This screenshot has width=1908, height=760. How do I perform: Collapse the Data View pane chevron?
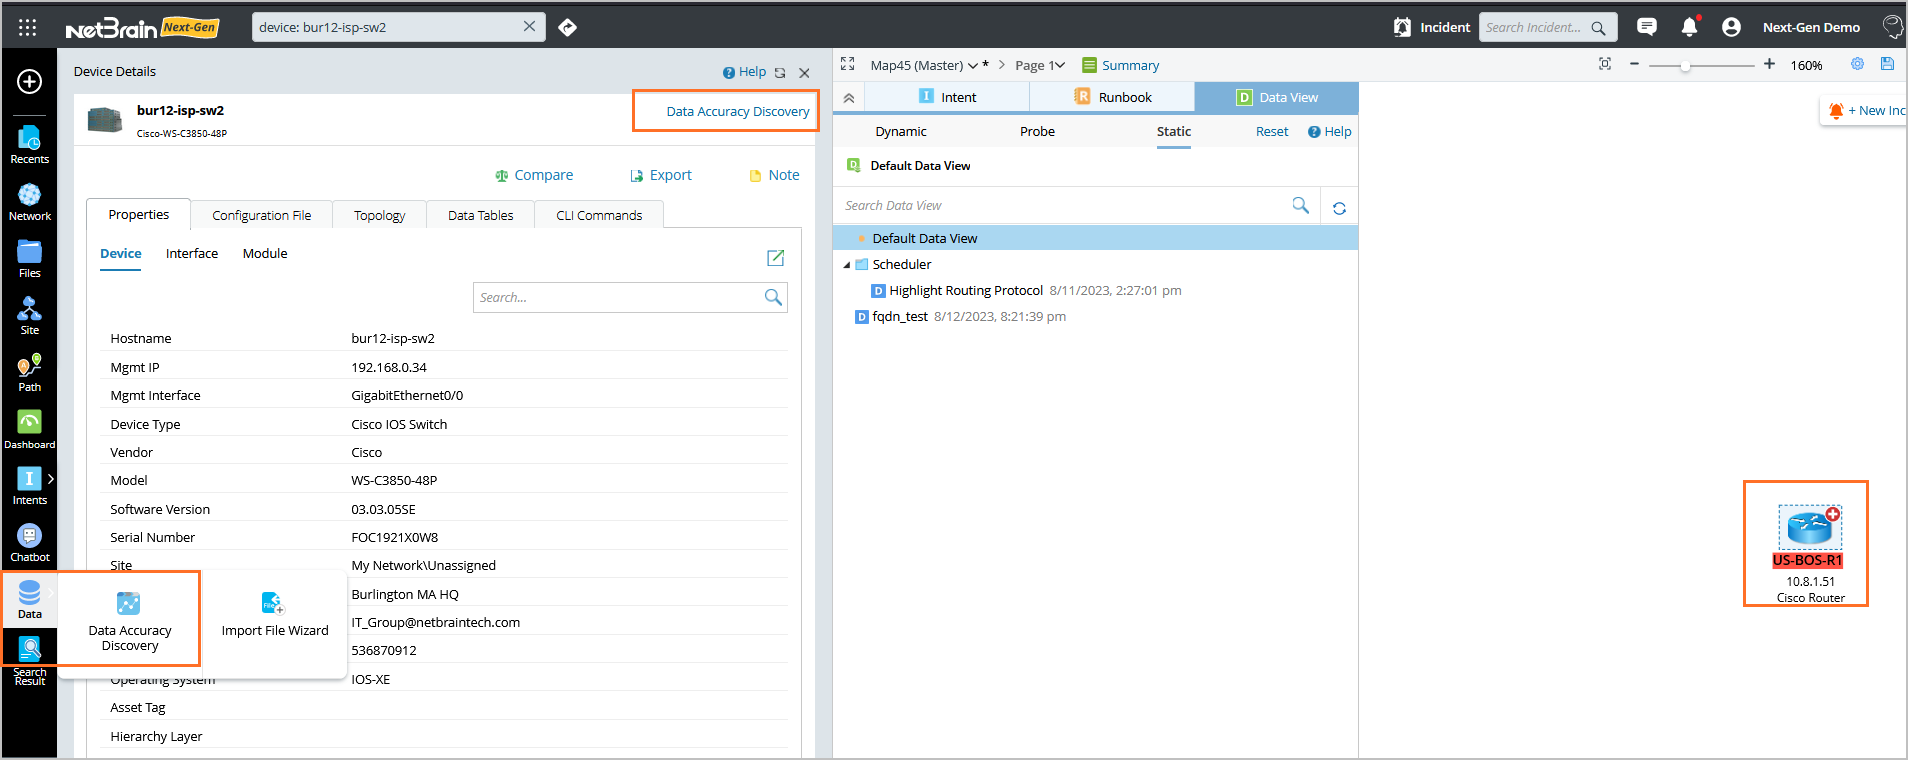pos(848,98)
